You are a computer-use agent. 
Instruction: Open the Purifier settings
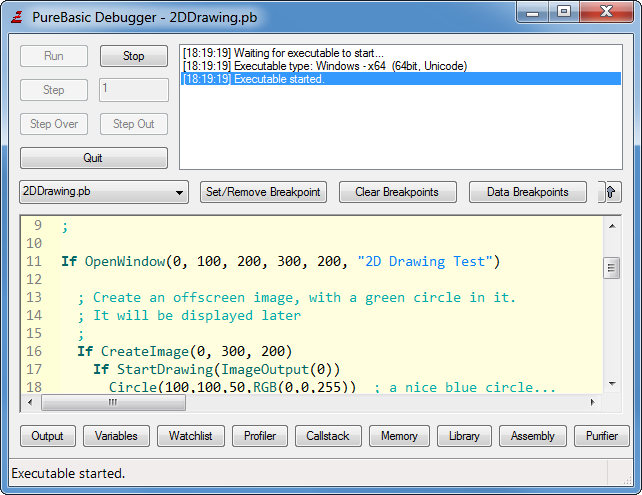tap(601, 436)
